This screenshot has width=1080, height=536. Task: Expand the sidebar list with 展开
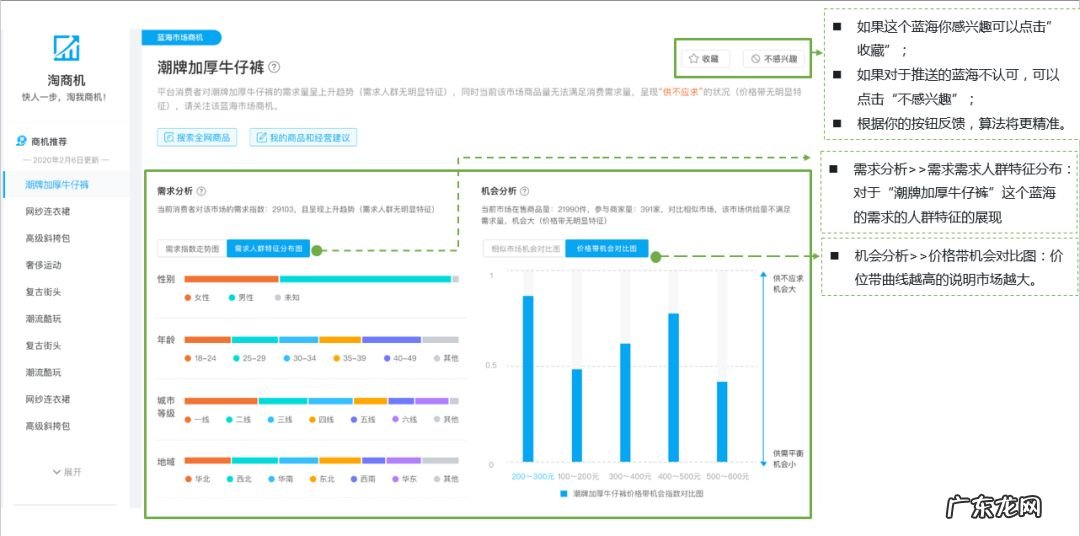tap(67, 472)
